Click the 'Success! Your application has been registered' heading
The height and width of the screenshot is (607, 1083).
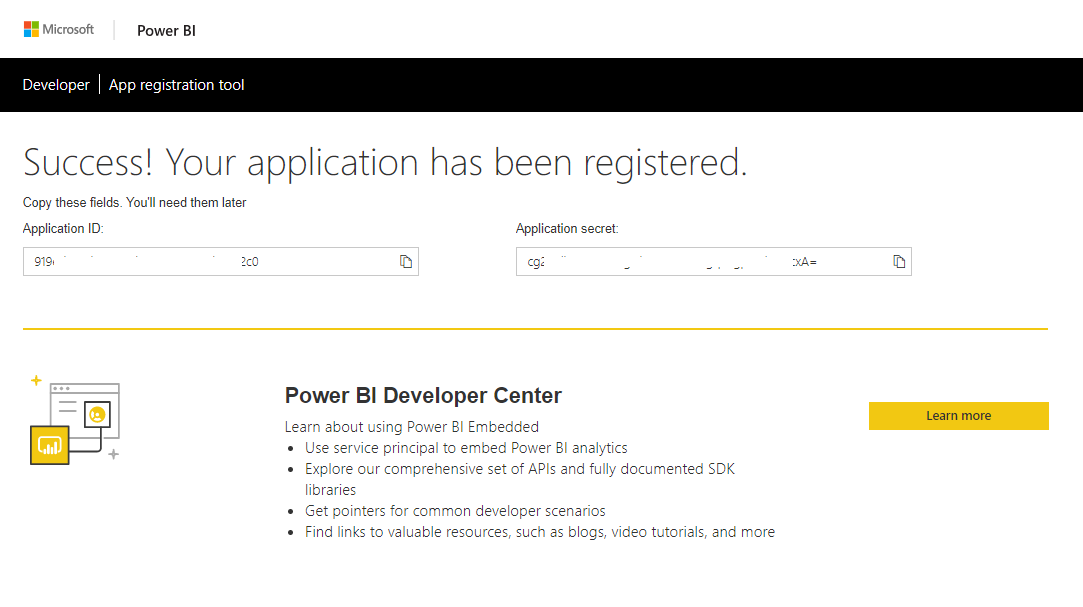coord(385,162)
